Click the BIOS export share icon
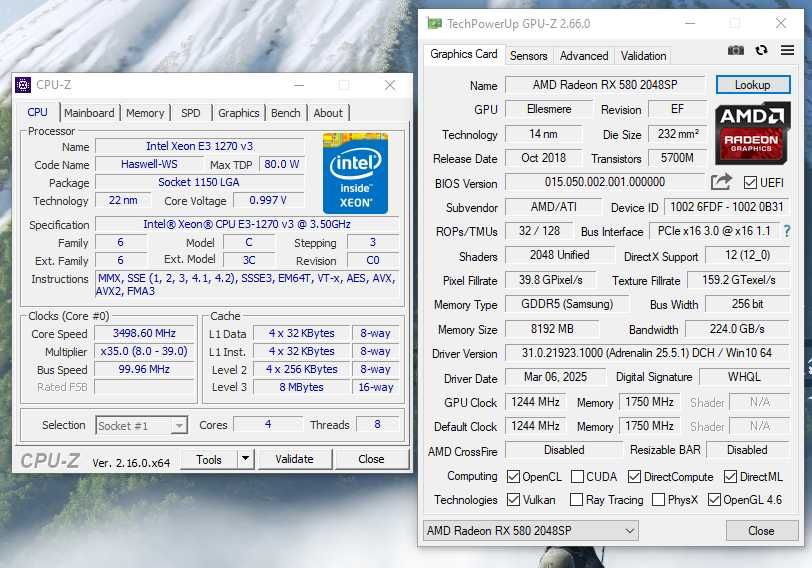 [x=721, y=182]
